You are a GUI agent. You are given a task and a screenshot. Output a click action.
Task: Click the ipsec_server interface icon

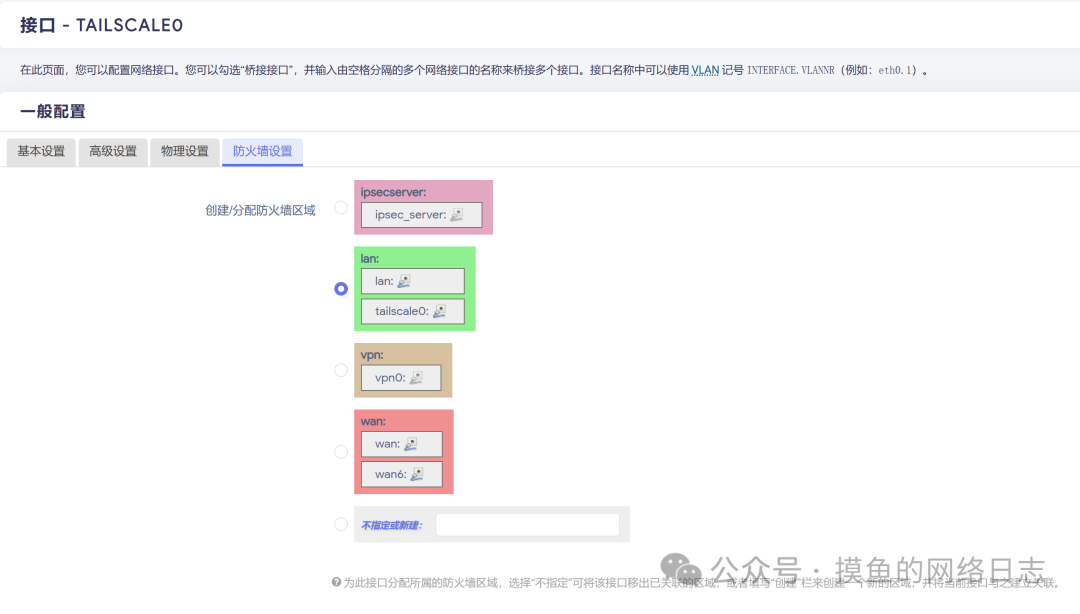[x=456, y=215]
